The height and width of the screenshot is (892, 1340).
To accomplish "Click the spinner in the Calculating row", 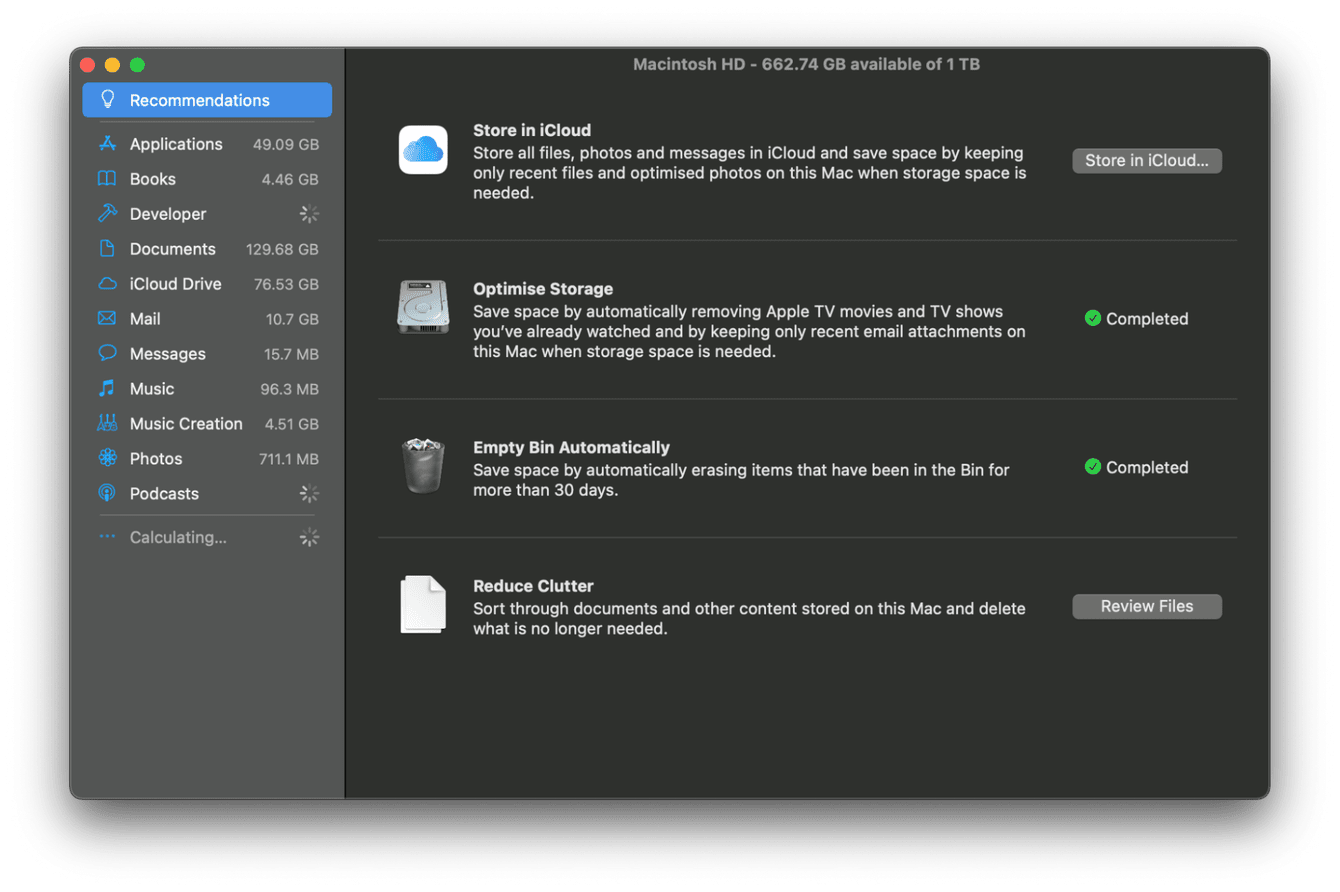I will 310,538.
